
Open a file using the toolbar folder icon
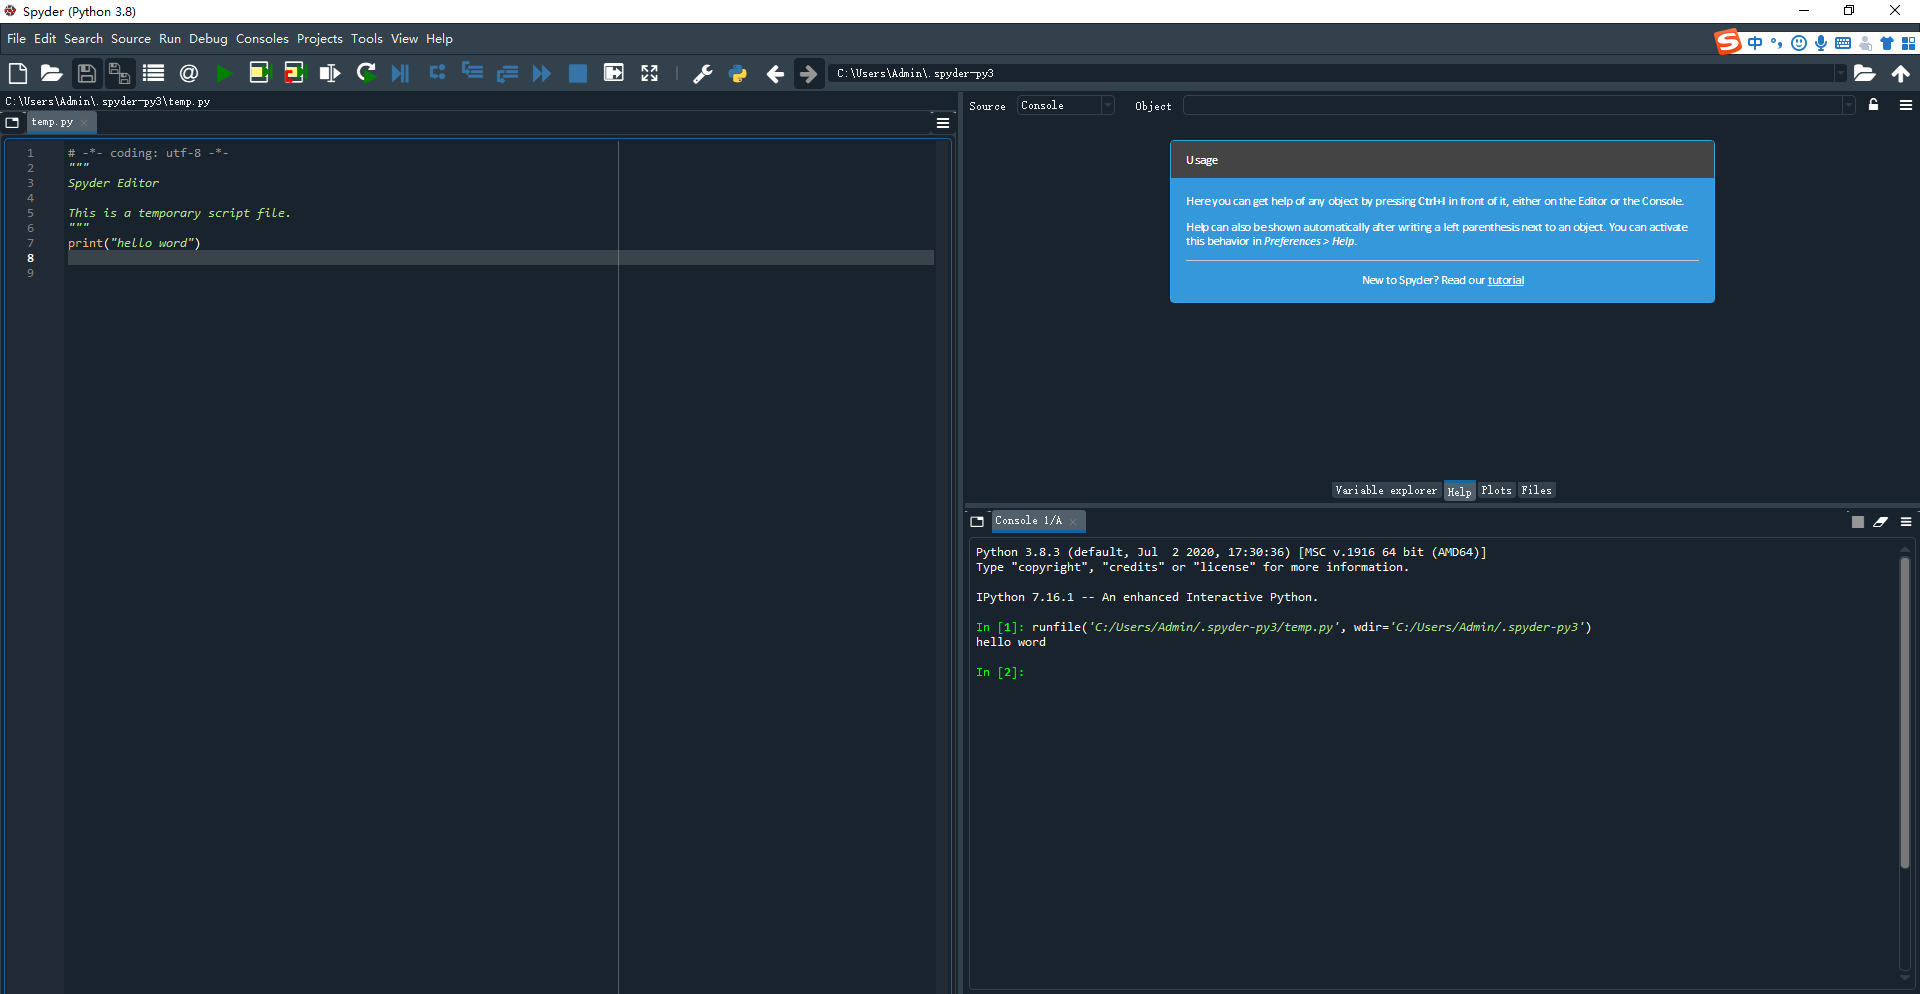point(51,73)
